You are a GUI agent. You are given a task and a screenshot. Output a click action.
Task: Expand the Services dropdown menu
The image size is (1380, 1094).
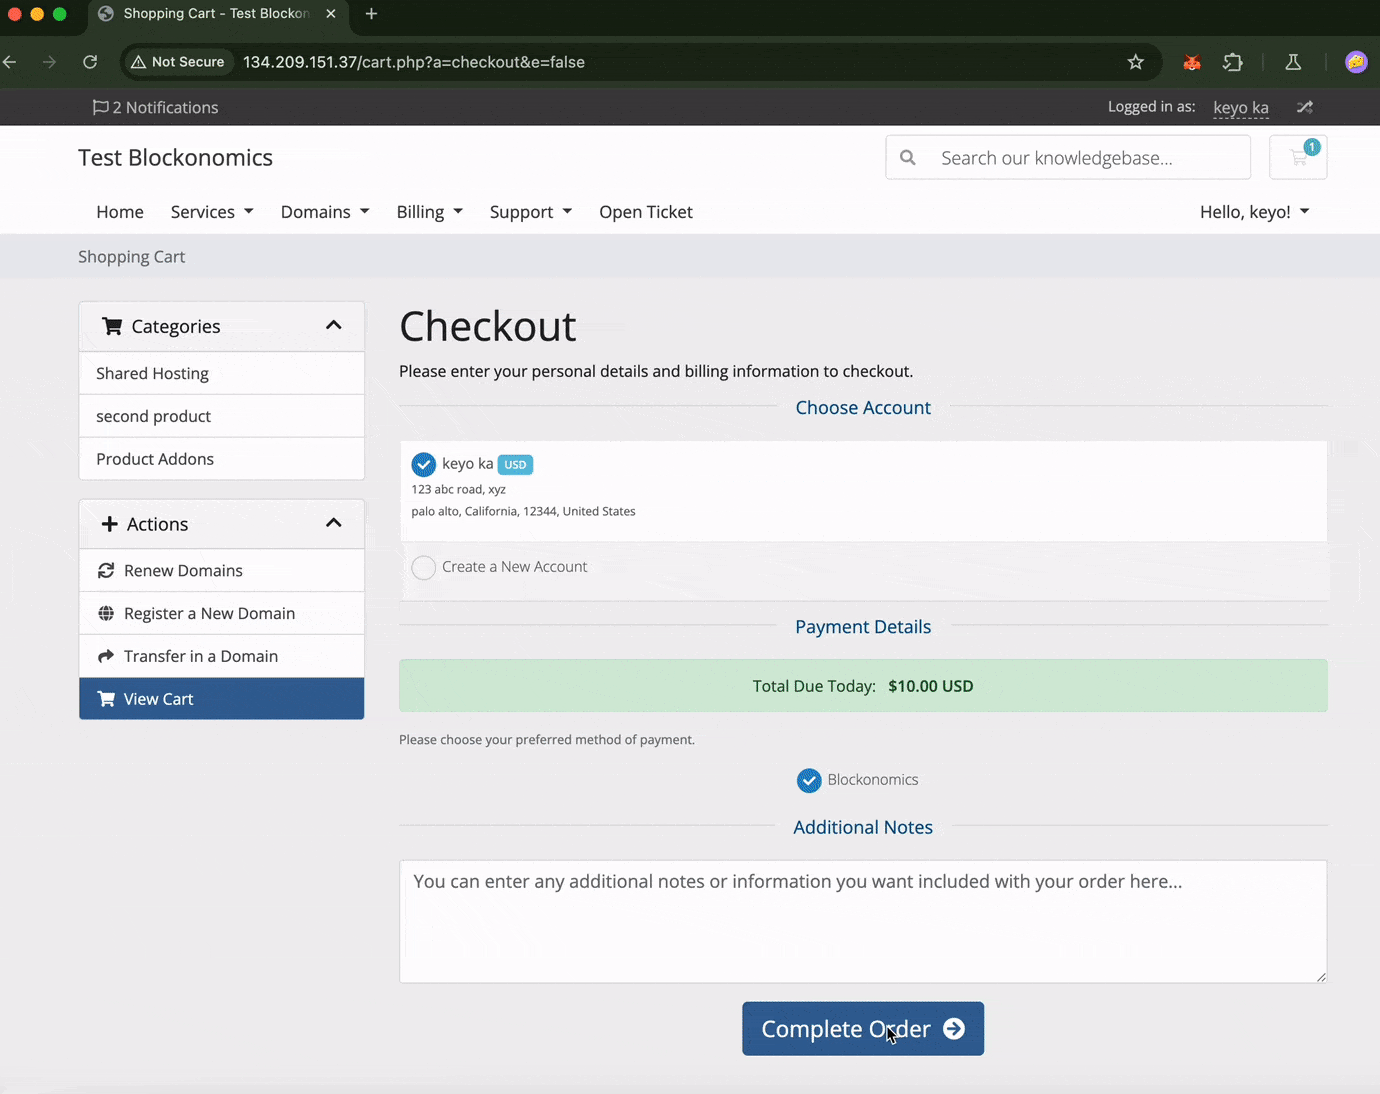point(212,212)
